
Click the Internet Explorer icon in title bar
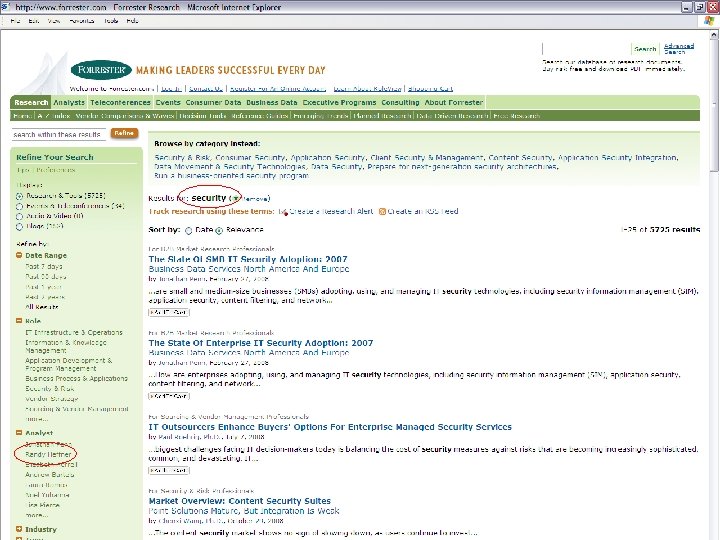point(5,7)
